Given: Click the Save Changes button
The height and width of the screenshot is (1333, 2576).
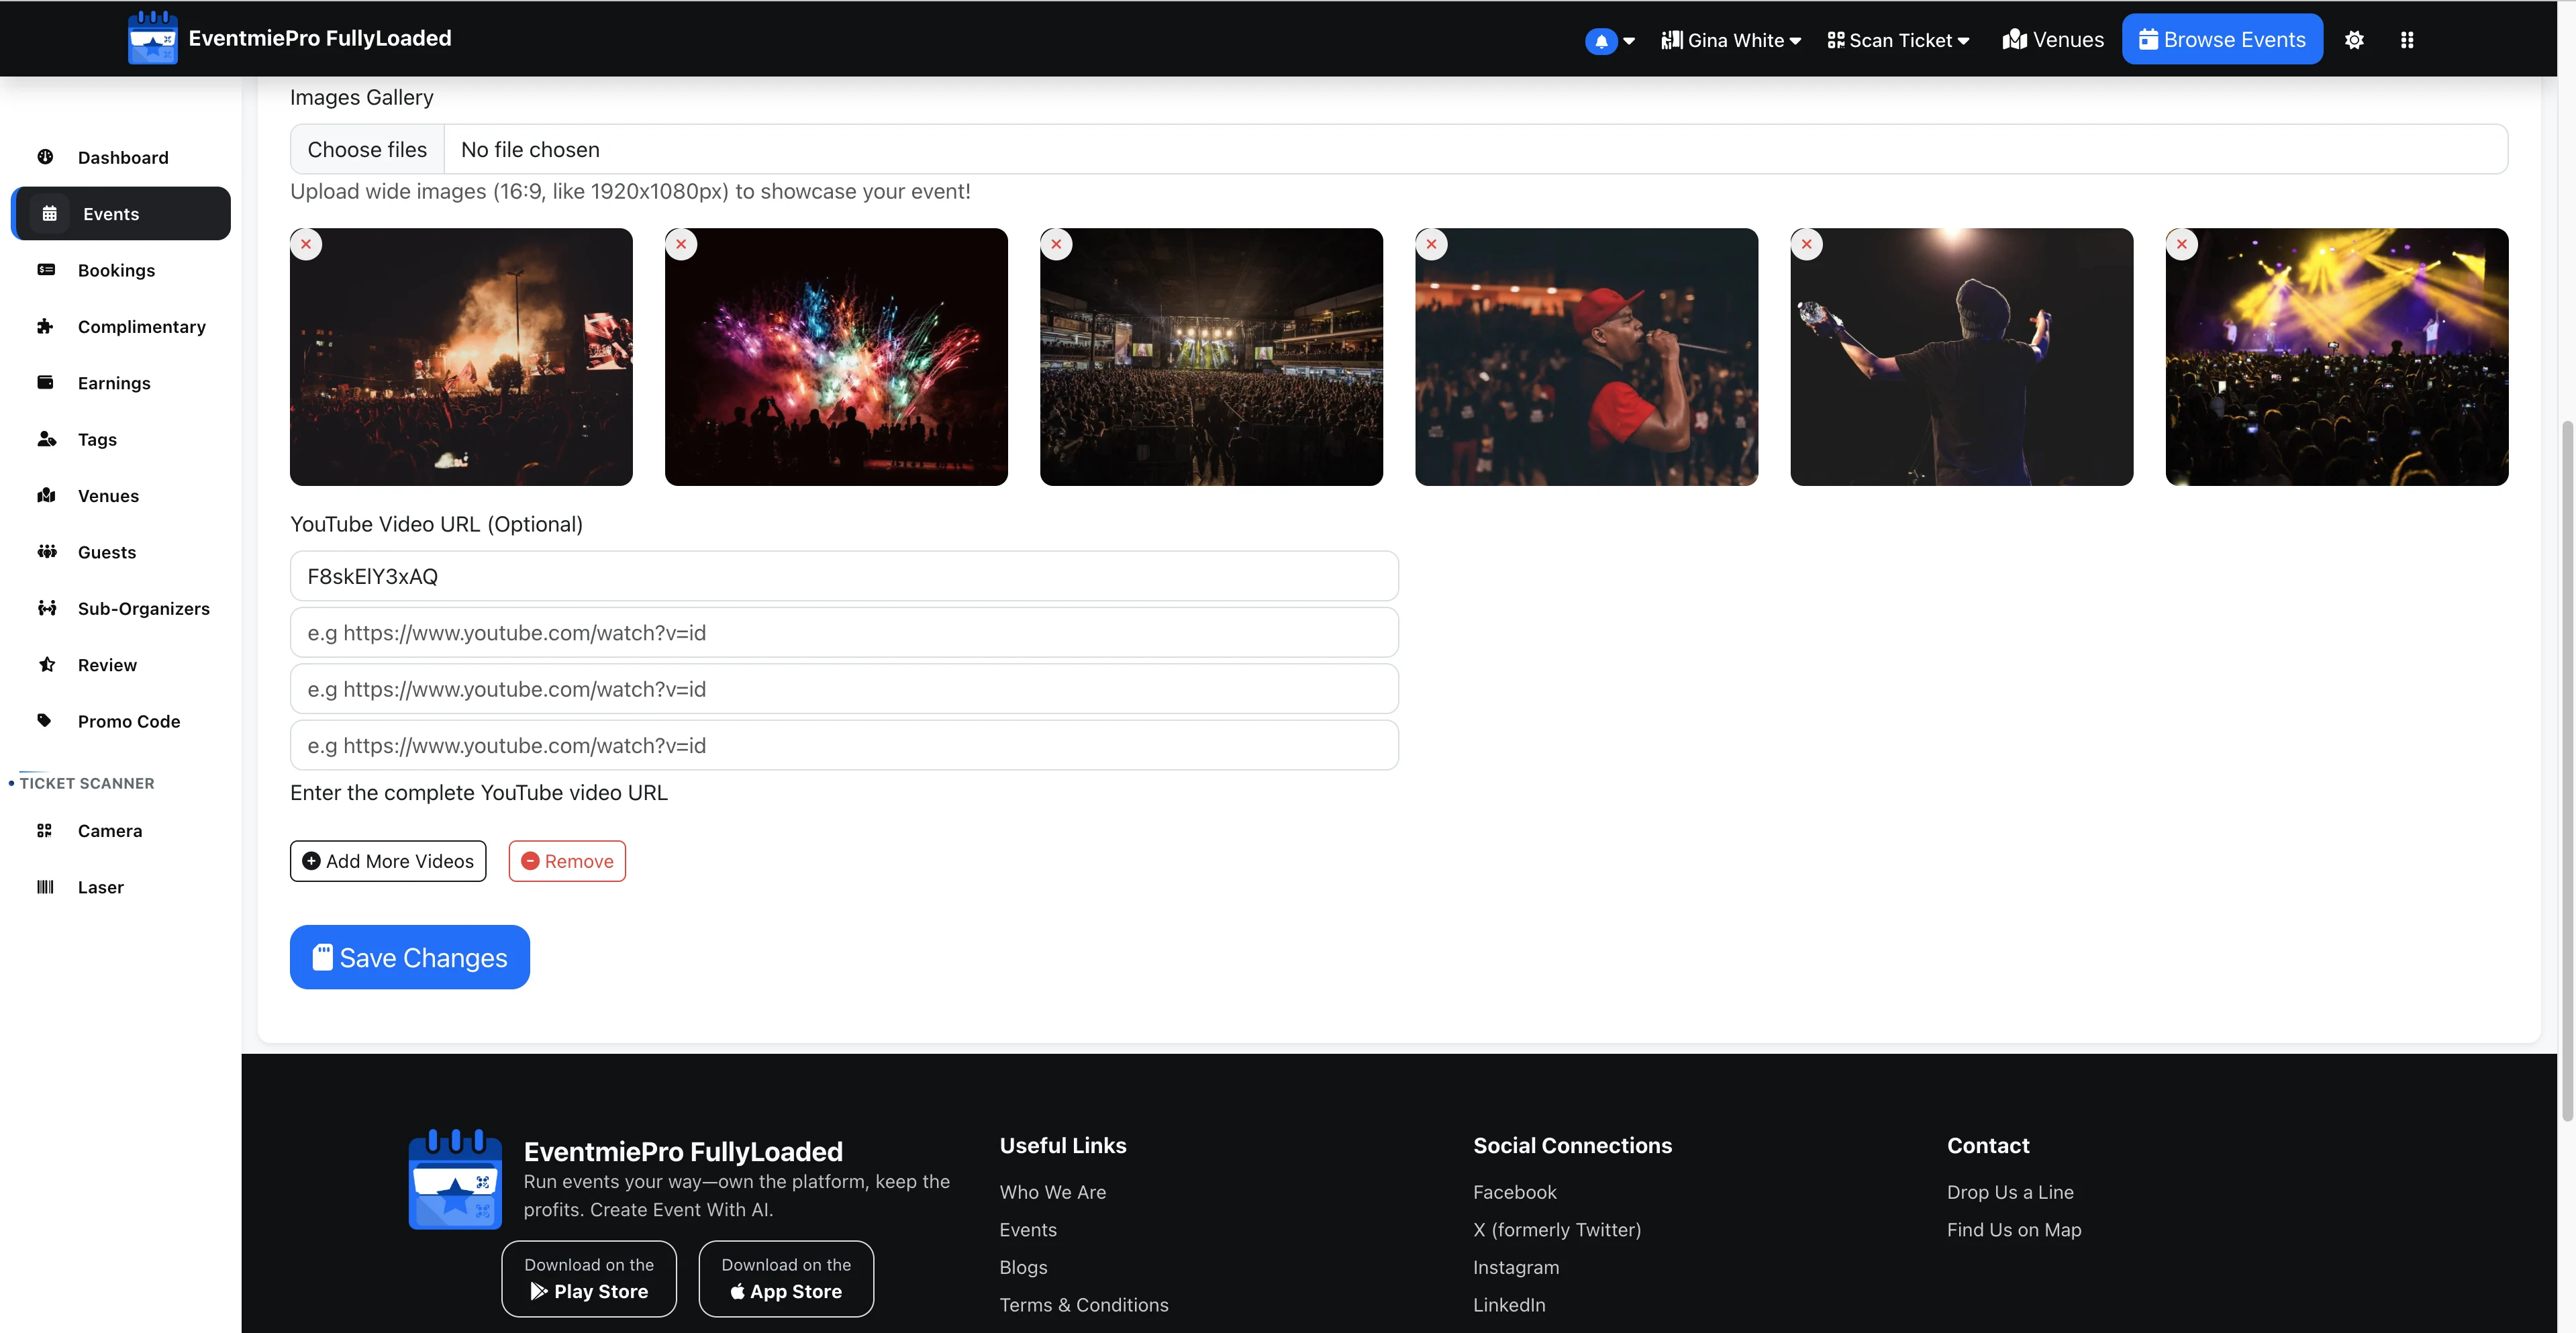Looking at the screenshot, I should point(410,957).
